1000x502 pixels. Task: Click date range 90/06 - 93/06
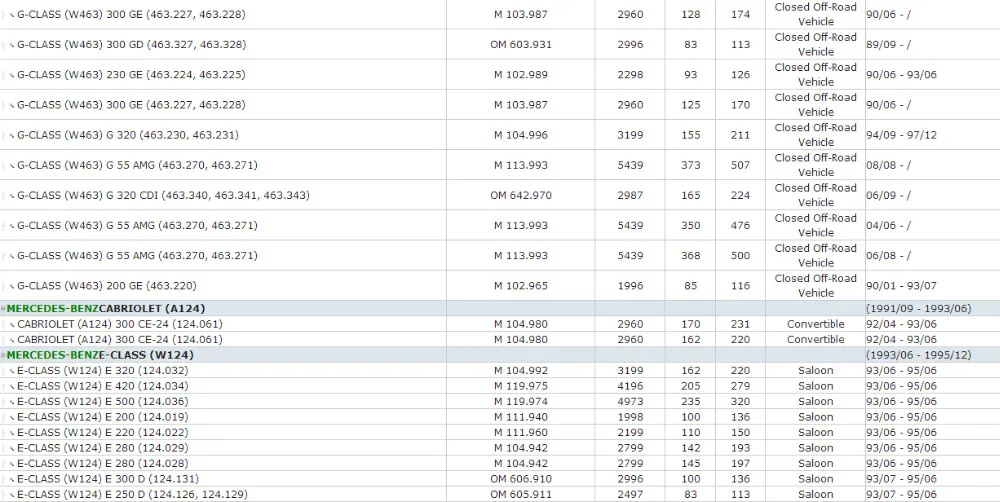point(901,75)
